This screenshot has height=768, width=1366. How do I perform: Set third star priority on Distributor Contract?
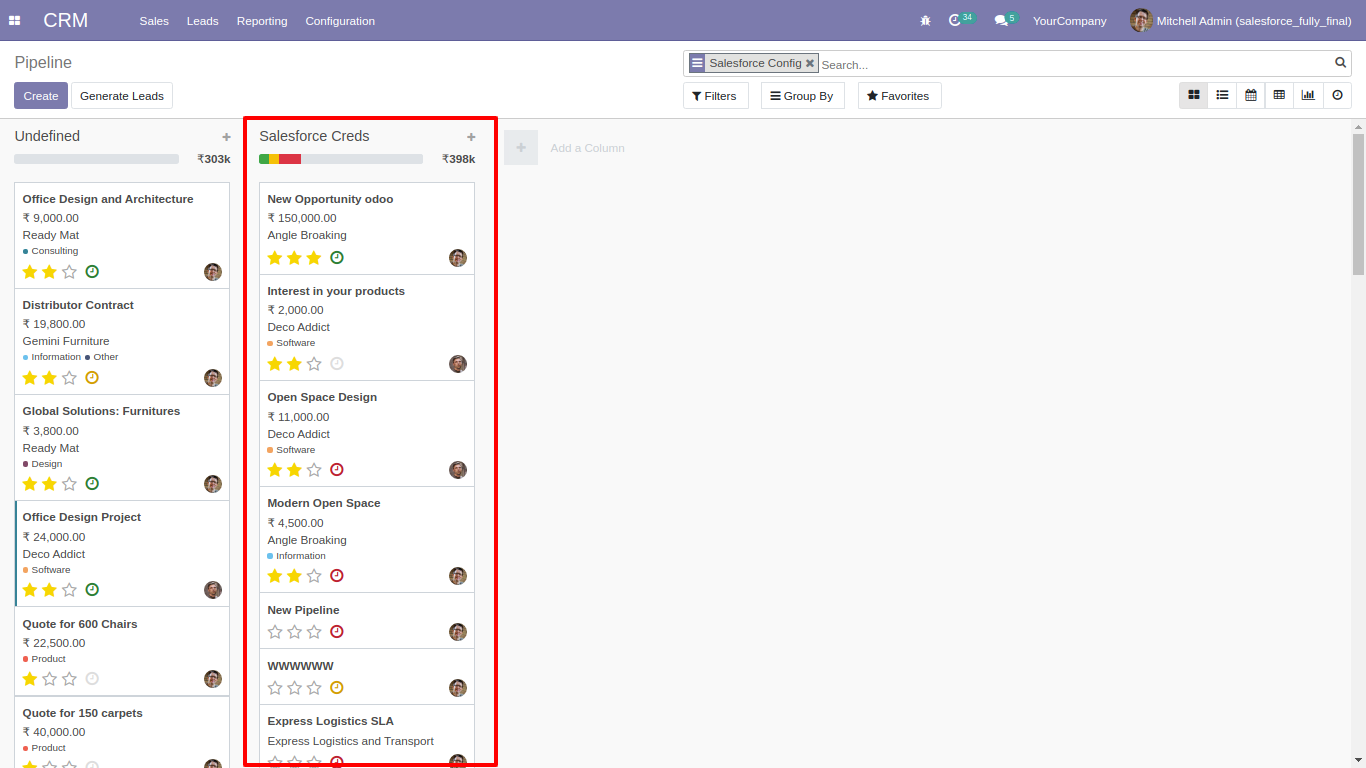(x=69, y=378)
